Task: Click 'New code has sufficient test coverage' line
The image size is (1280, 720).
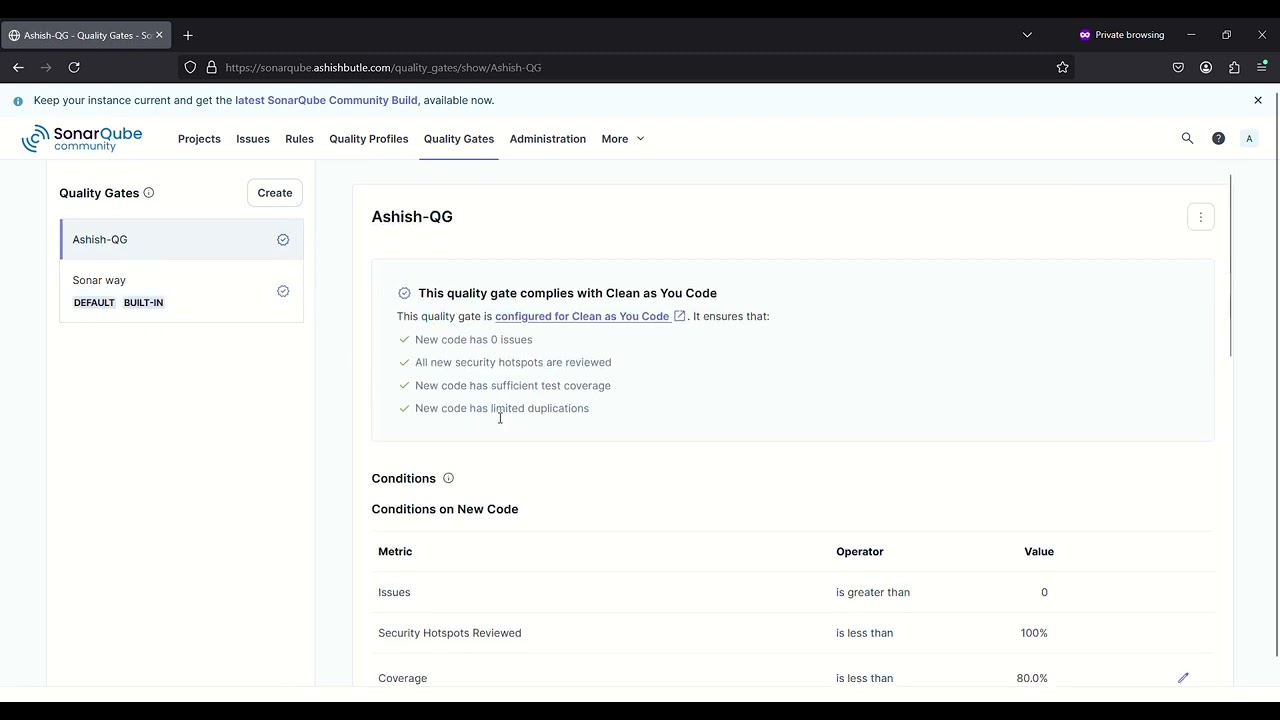Action: pyautogui.click(x=513, y=386)
